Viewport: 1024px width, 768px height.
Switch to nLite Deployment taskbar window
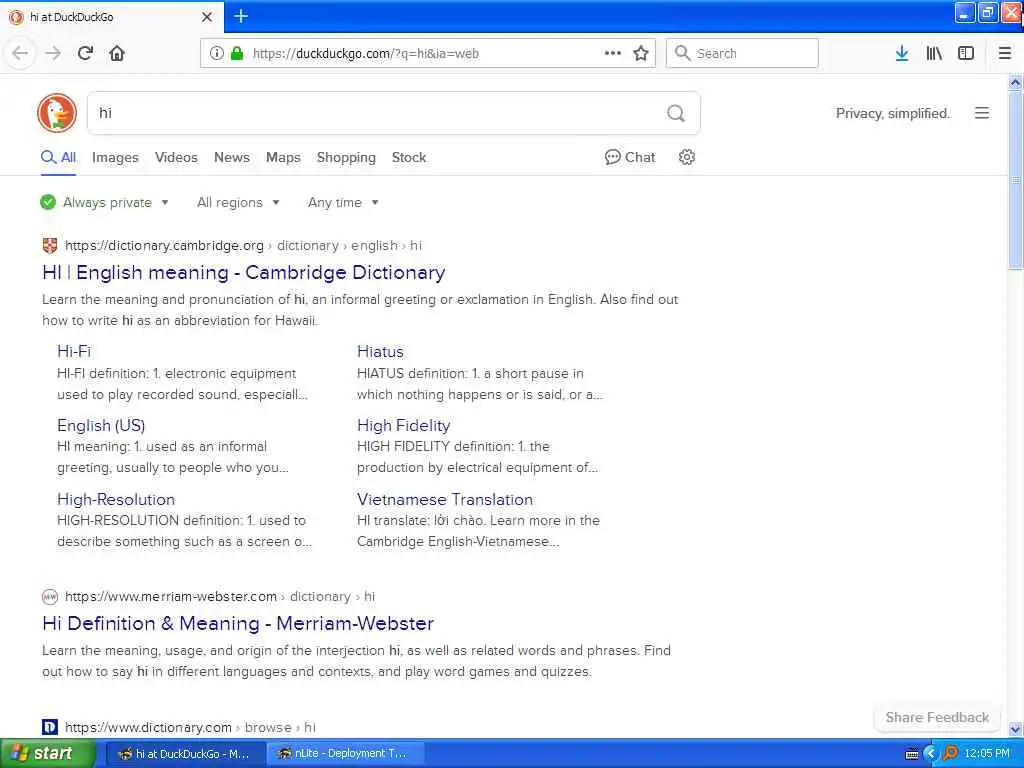tap(346, 754)
